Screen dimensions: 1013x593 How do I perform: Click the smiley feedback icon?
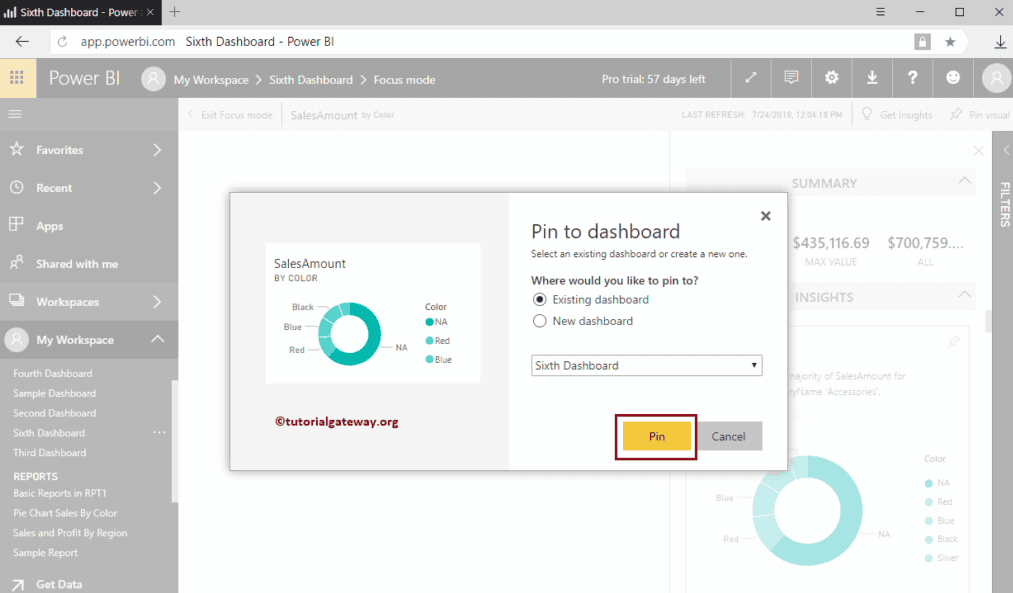[x=952, y=77]
